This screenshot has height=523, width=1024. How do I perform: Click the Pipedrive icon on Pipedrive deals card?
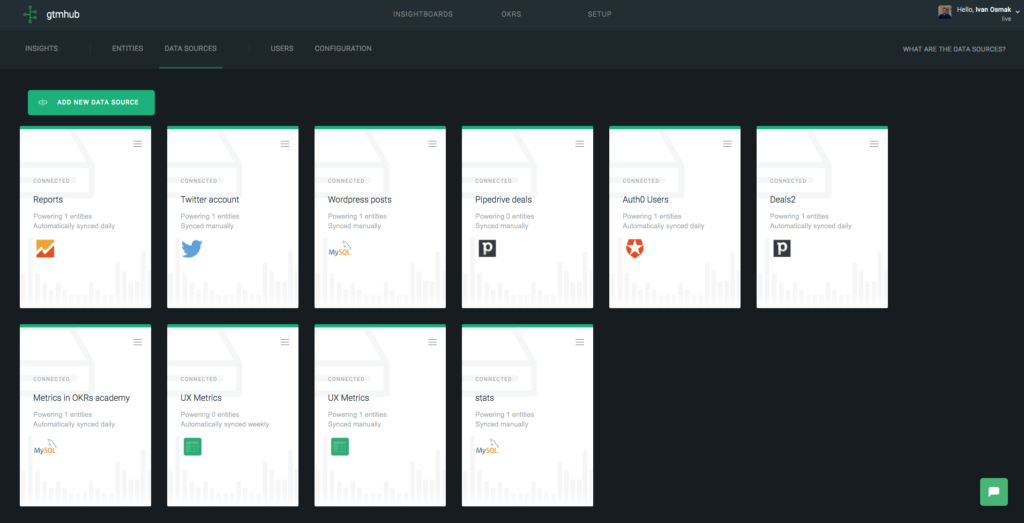pos(487,248)
